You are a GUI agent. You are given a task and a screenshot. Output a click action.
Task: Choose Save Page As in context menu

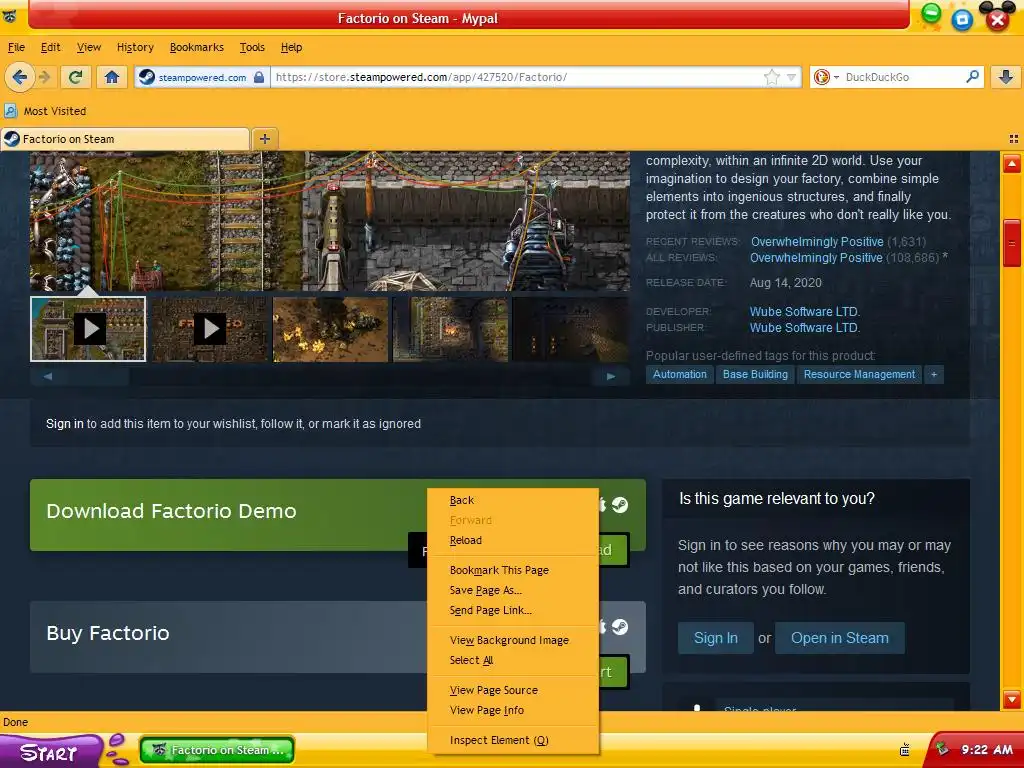tap(513, 590)
